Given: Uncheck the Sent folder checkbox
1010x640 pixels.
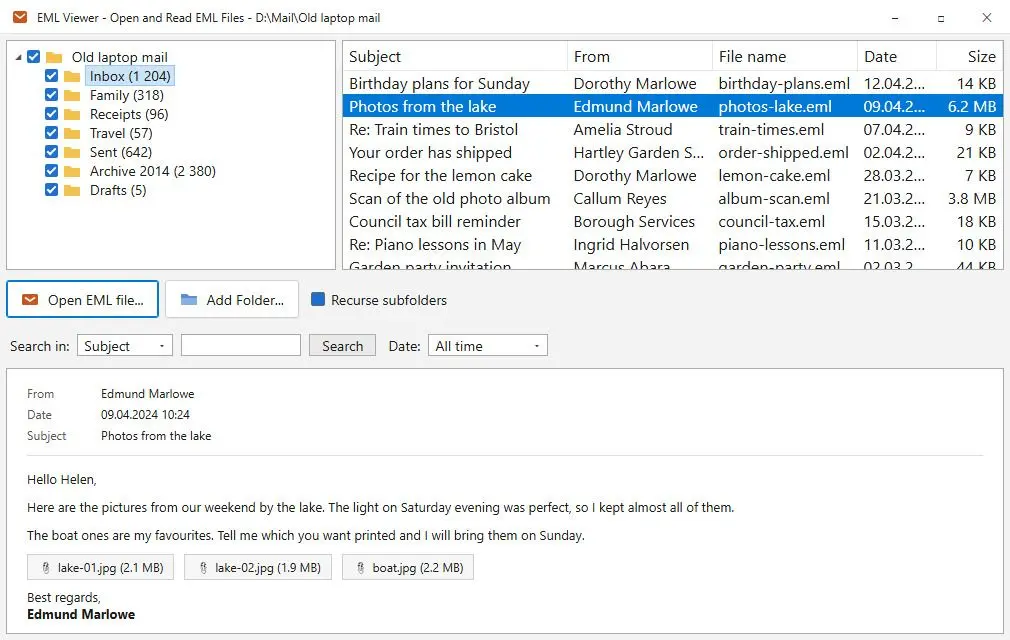Looking at the screenshot, I should tap(52, 152).
